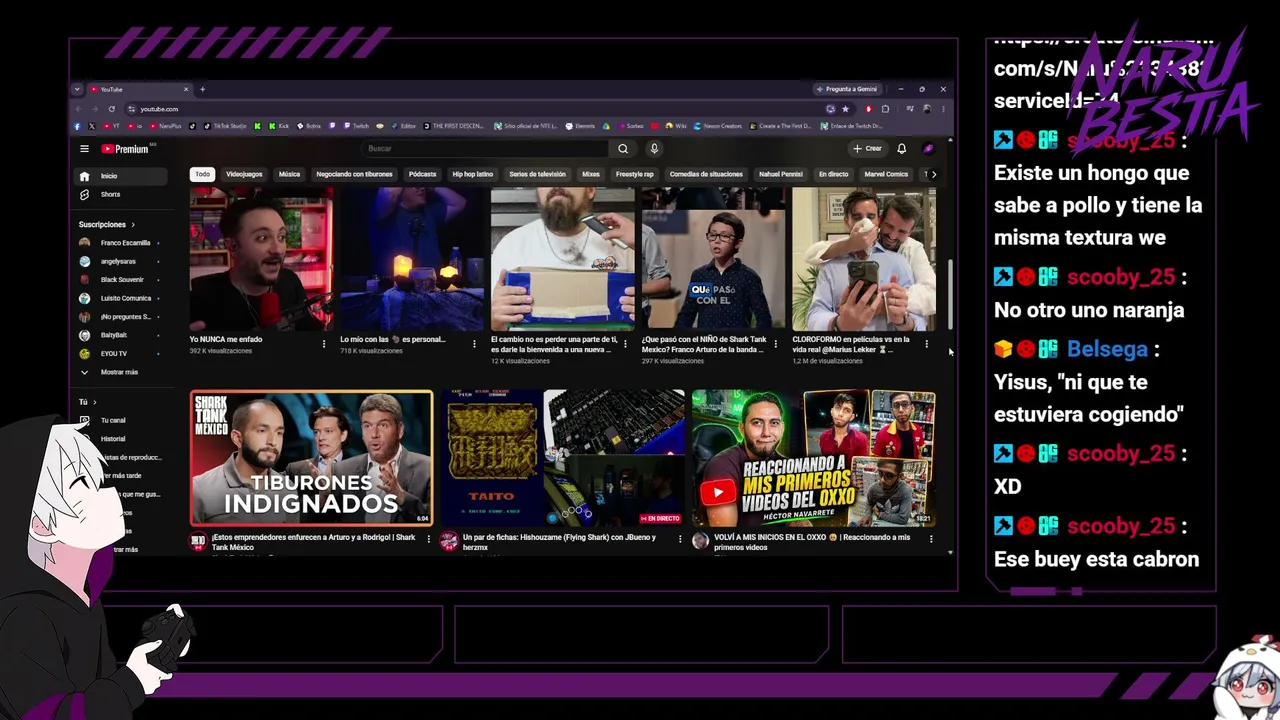Image resolution: width=1280 pixels, height=720 pixels.
Task: Open Shorts in the sidebar
Action: pyautogui.click(x=122, y=194)
